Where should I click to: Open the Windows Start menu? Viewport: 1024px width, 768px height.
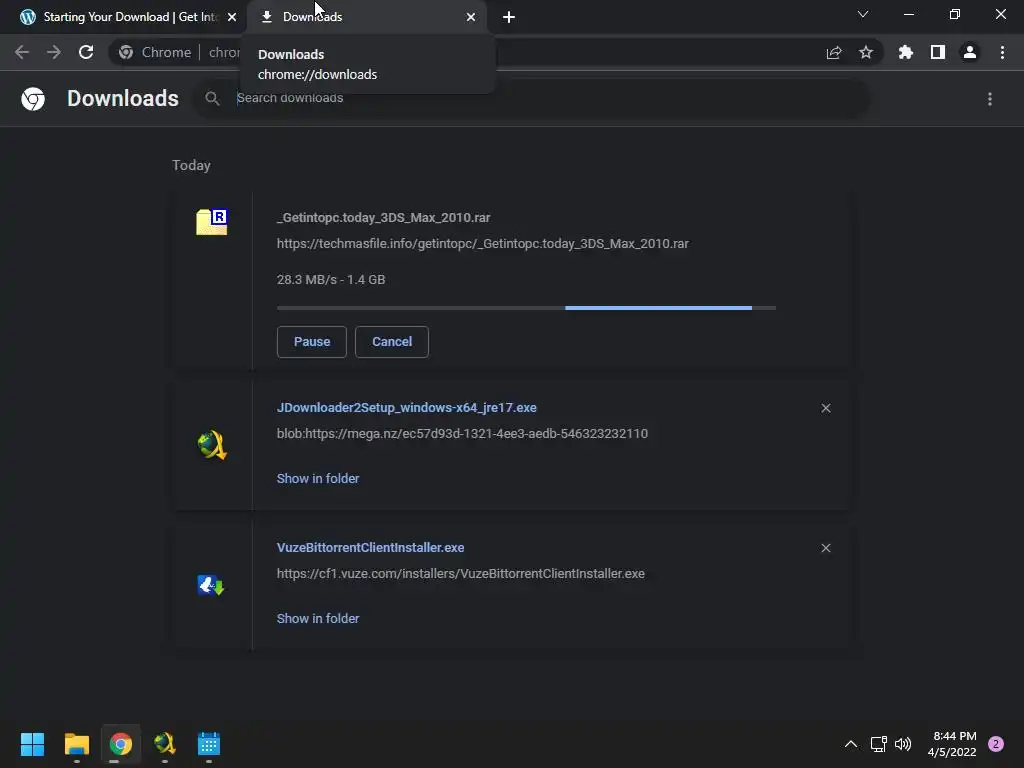pyautogui.click(x=32, y=744)
